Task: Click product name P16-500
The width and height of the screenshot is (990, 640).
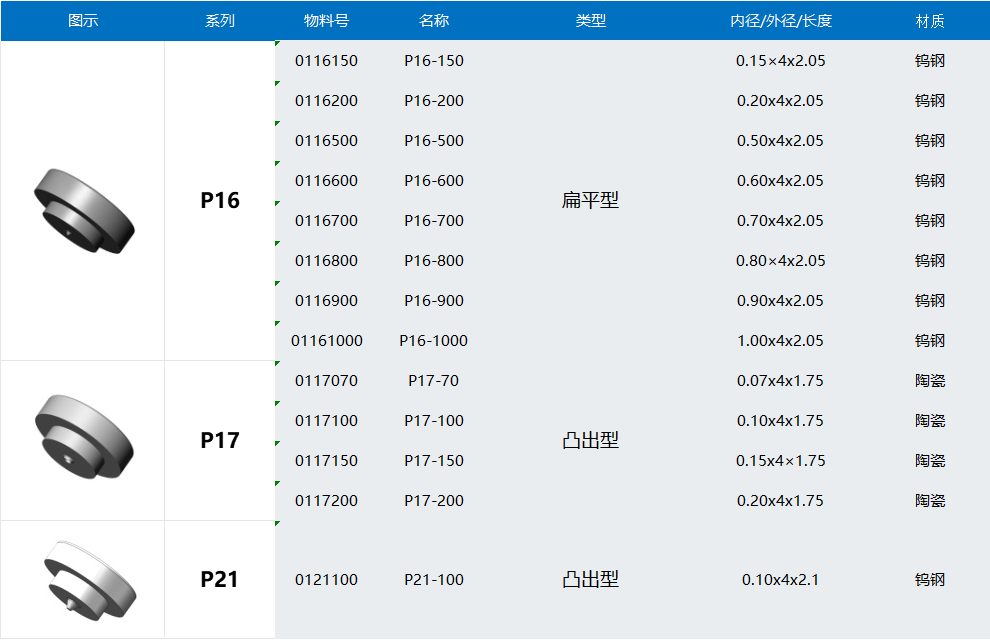Action: point(434,141)
